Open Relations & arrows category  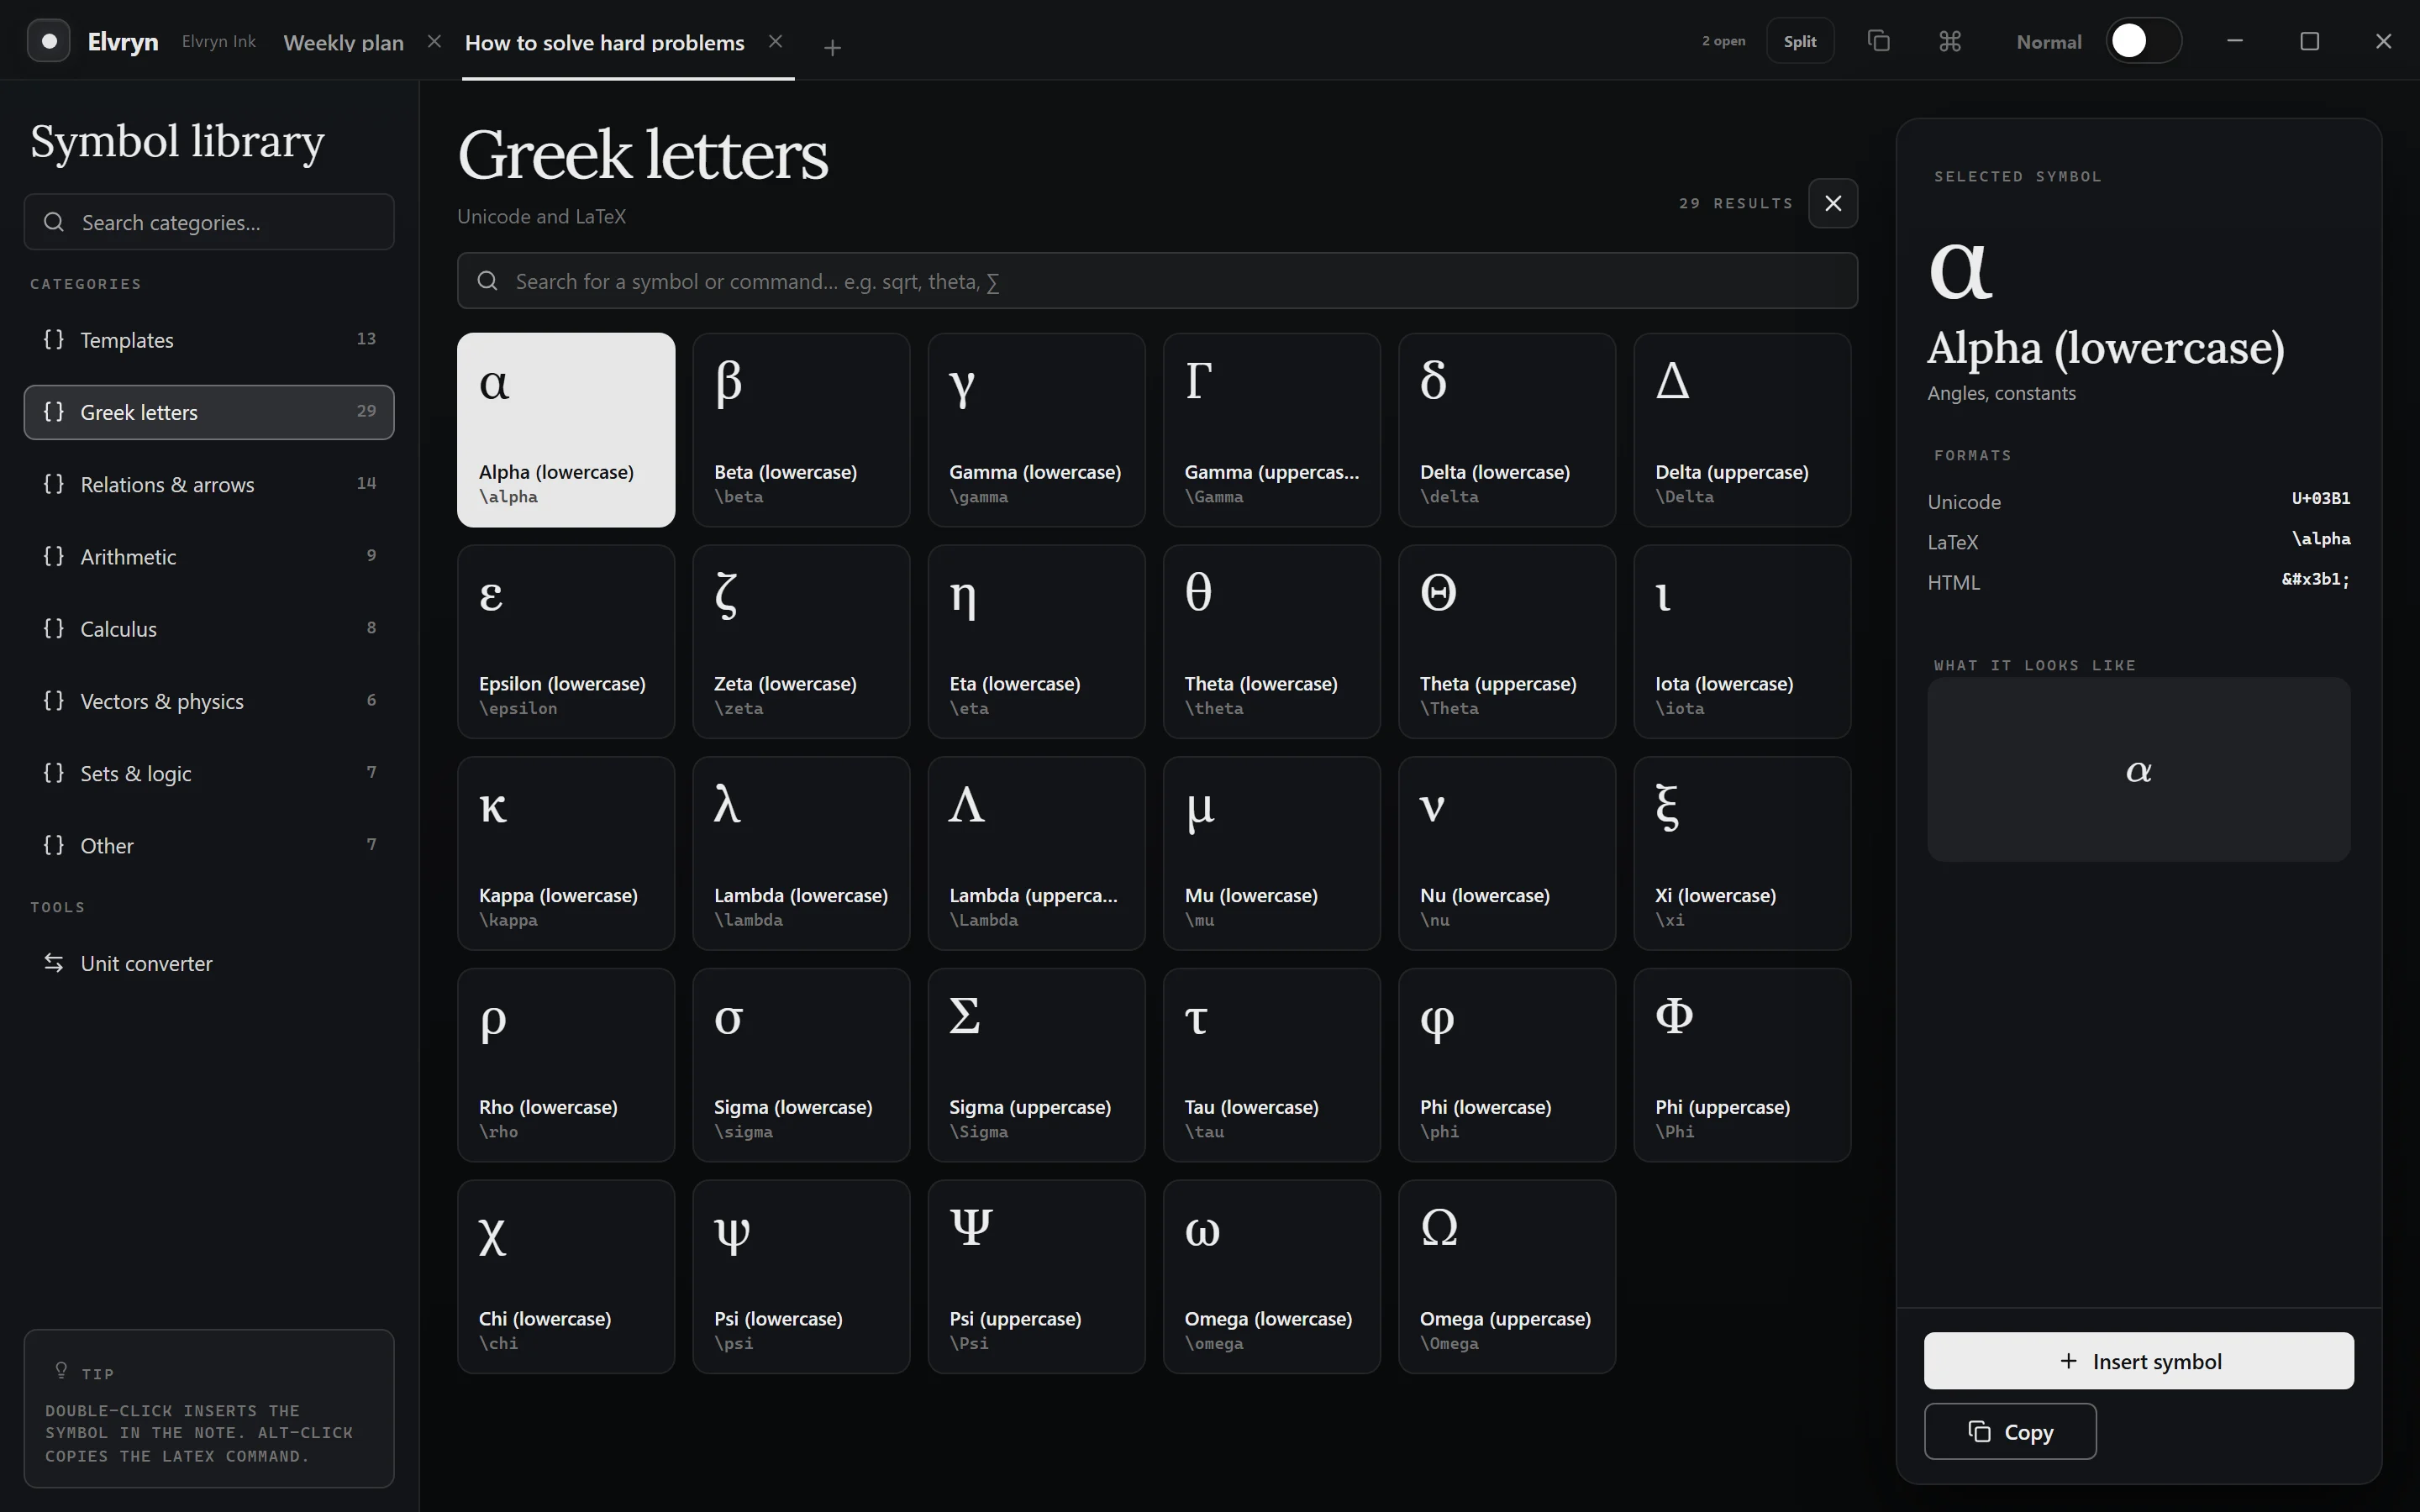click(x=209, y=484)
